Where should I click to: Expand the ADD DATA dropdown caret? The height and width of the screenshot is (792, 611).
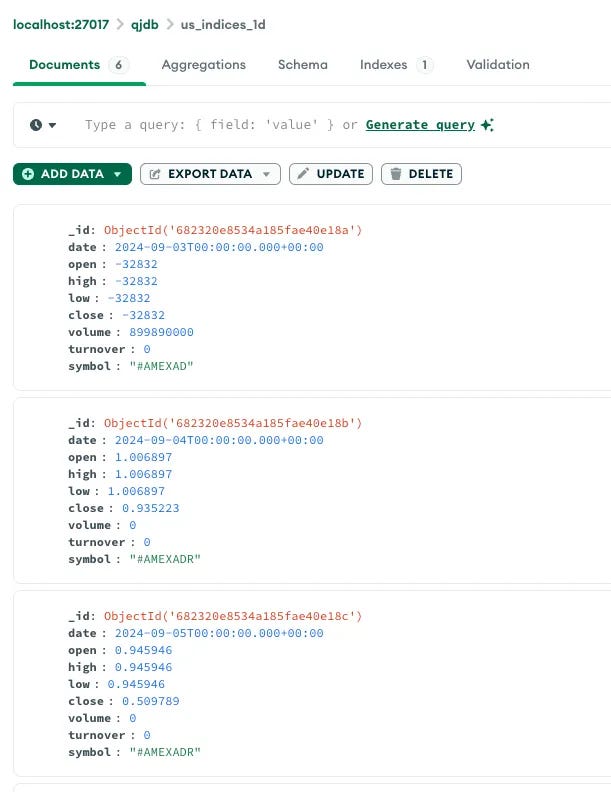click(118, 174)
